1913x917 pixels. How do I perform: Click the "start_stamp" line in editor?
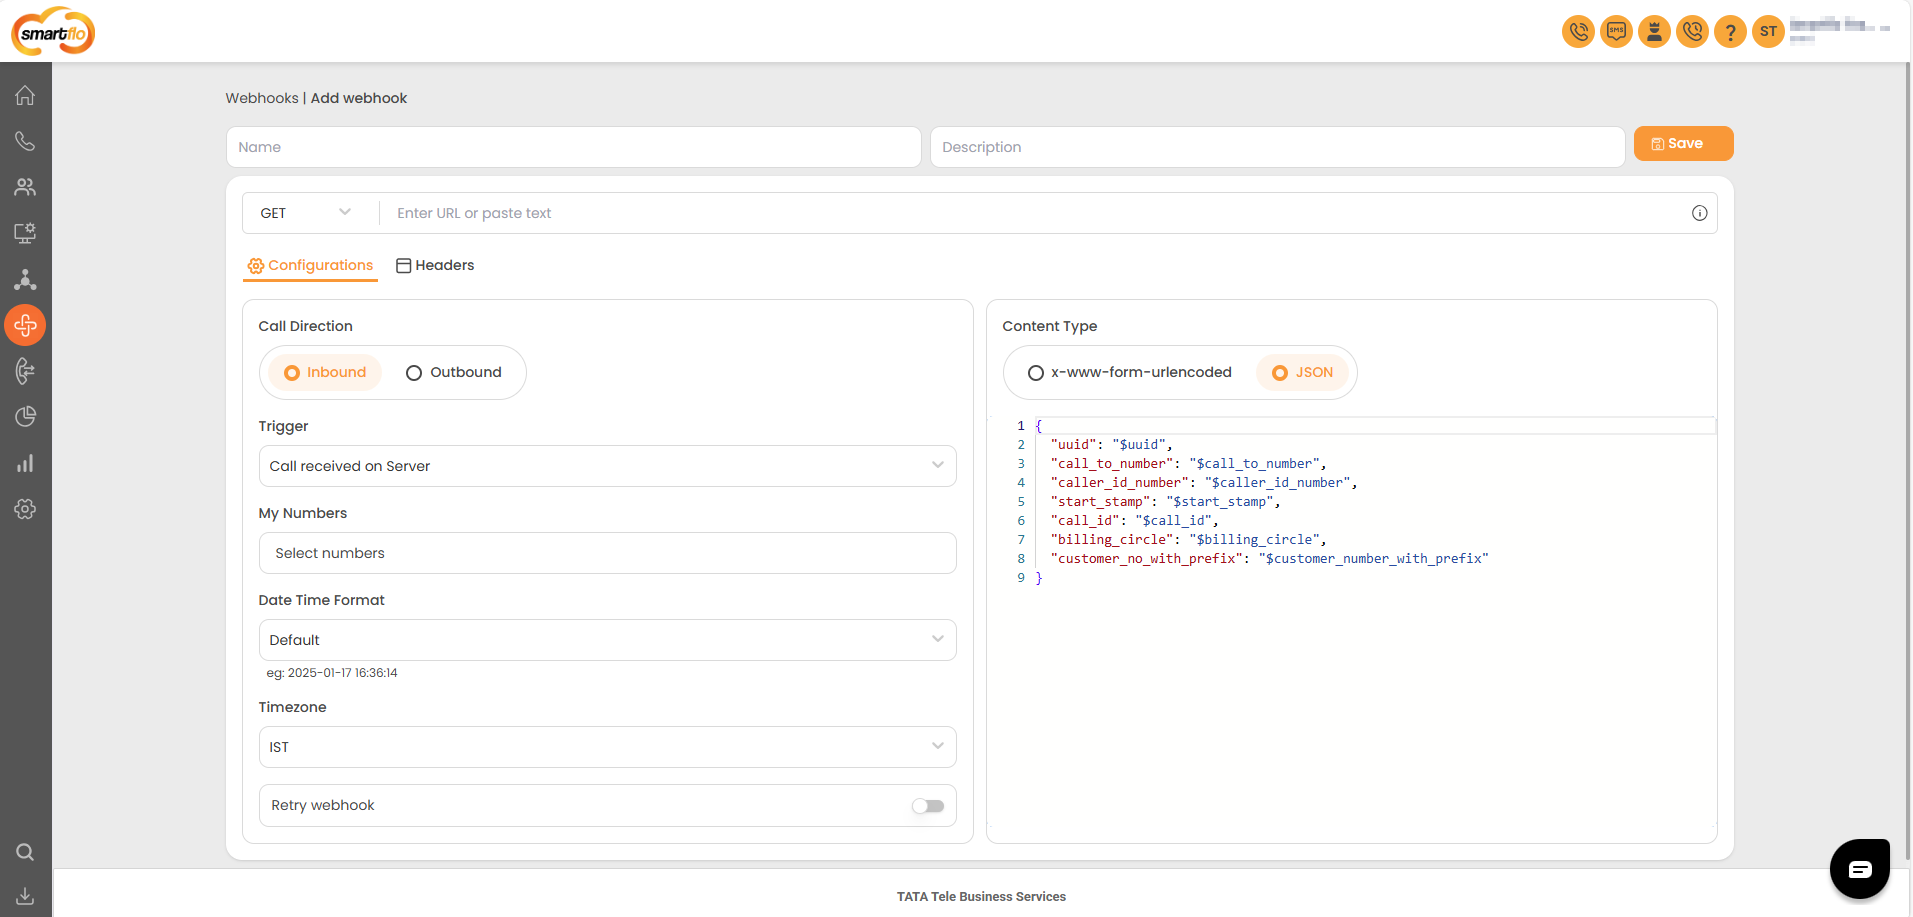coord(1165,502)
